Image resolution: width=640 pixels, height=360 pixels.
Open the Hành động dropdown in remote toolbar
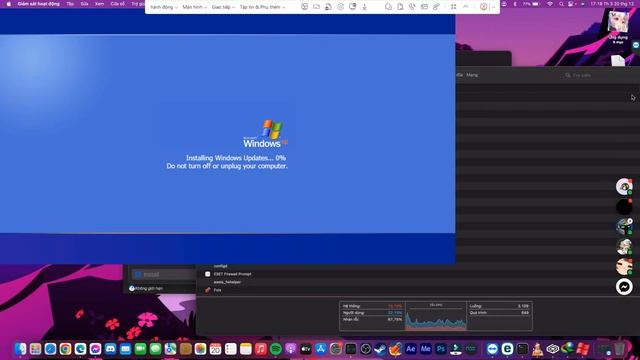click(x=164, y=7)
